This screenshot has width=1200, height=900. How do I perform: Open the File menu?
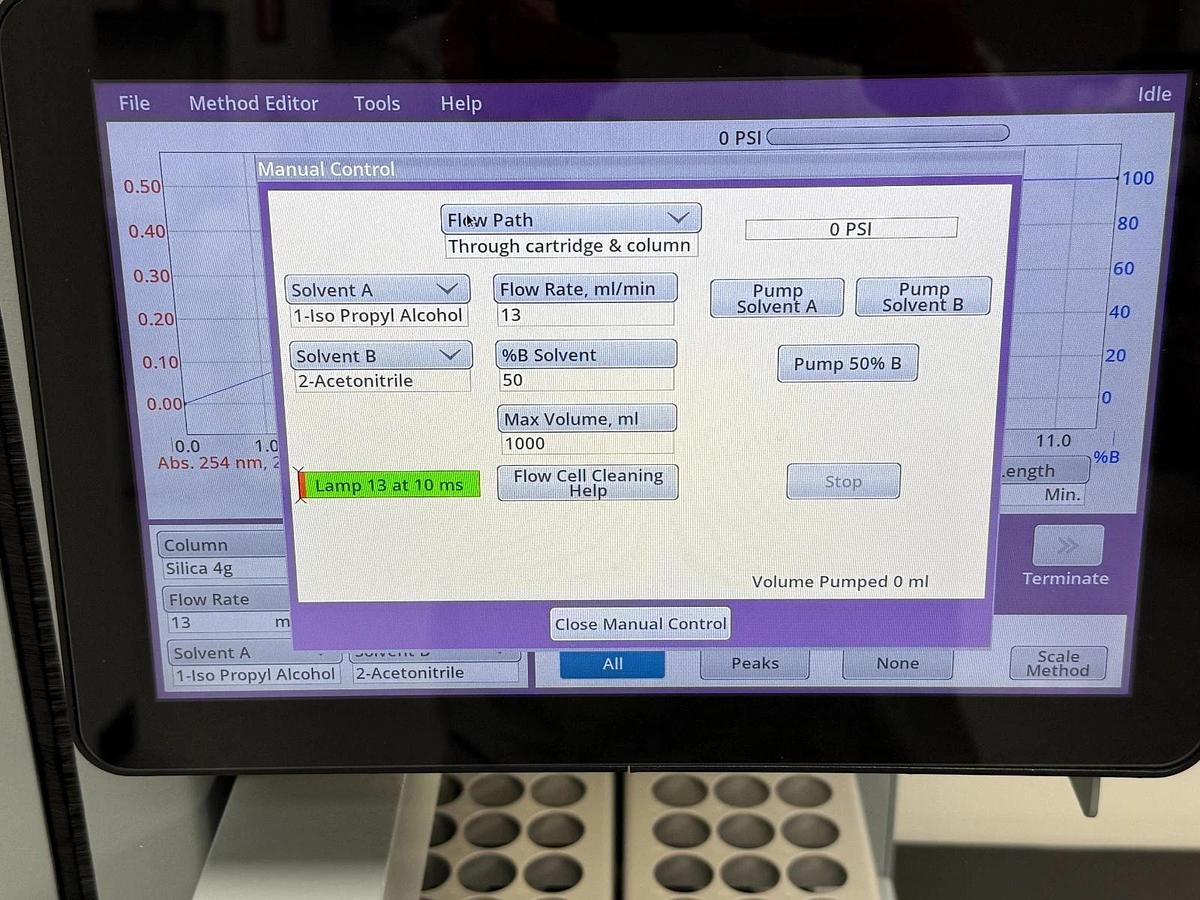coord(134,103)
